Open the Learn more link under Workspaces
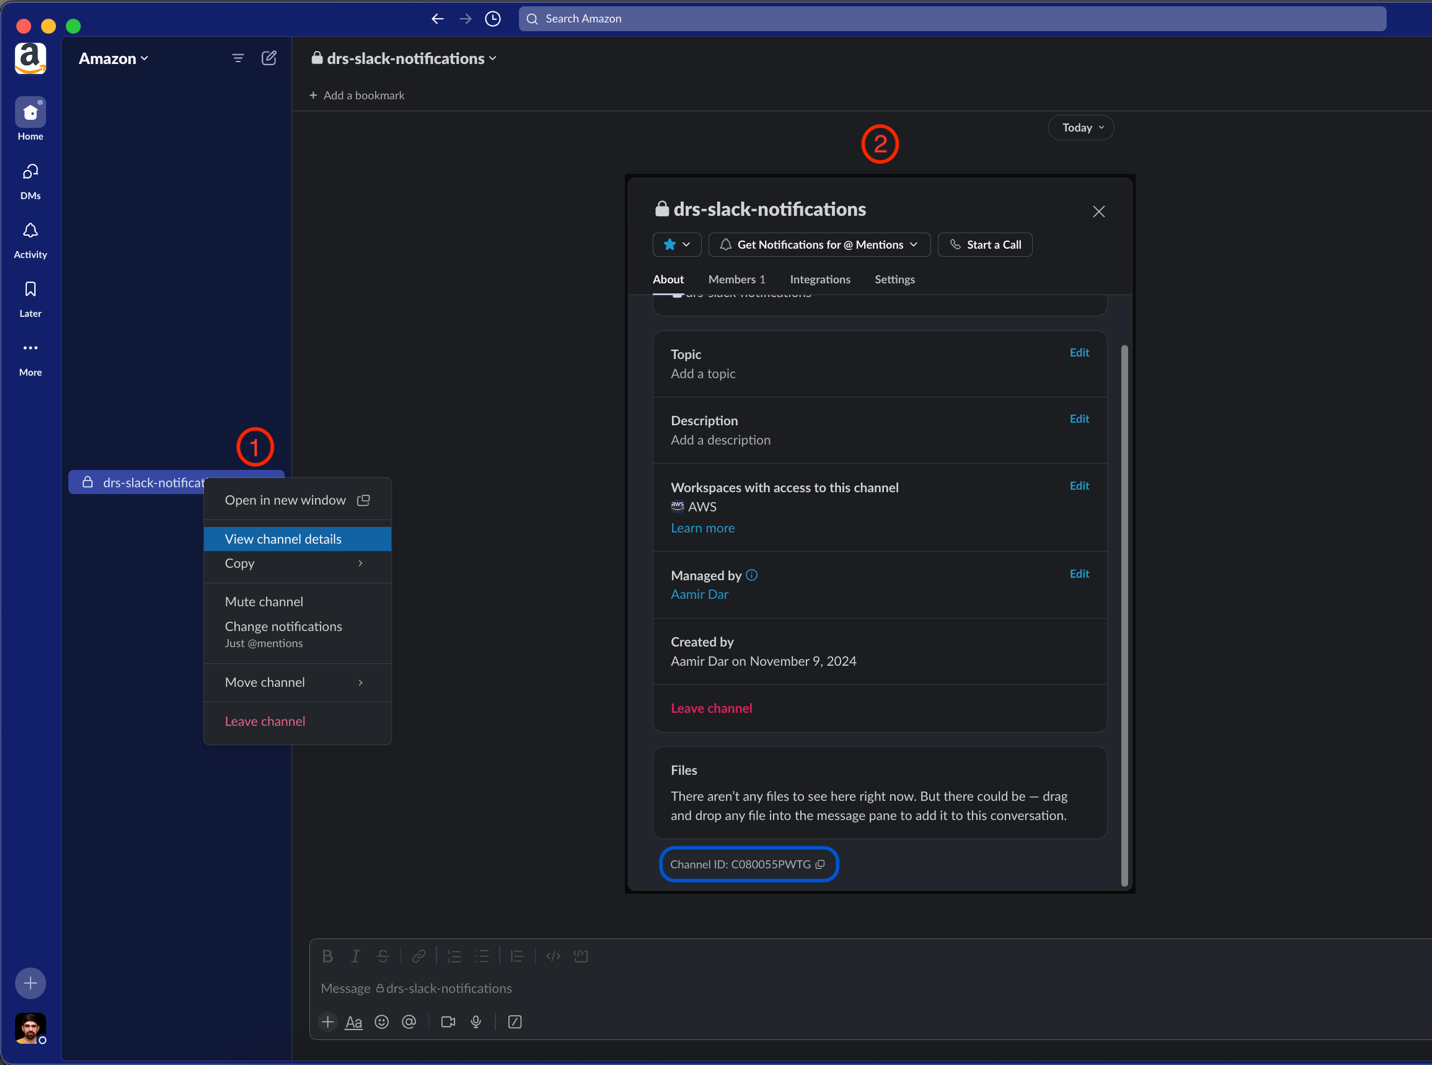1432x1065 pixels. point(702,527)
